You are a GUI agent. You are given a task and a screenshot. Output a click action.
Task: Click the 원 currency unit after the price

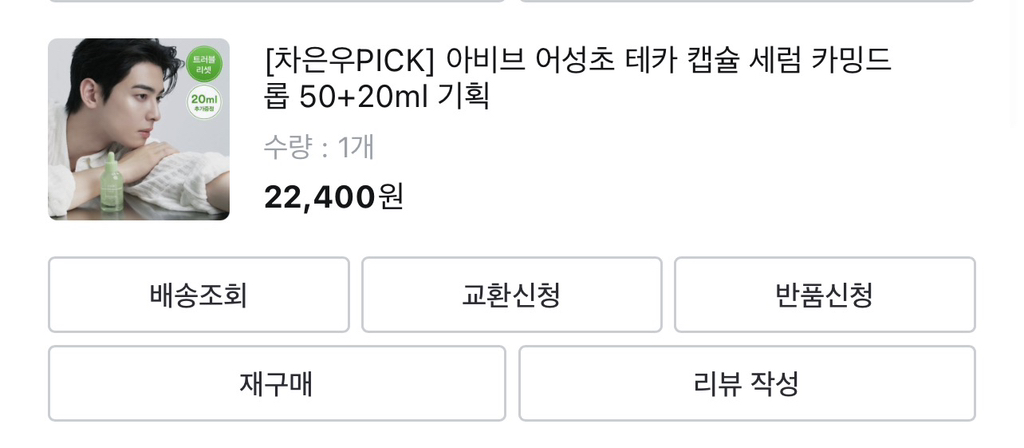391,197
